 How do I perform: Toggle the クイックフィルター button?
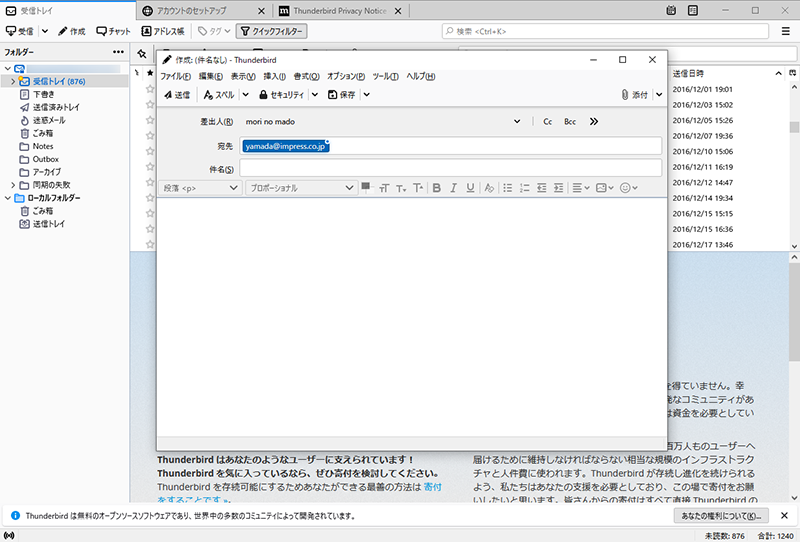[x=271, y=32]
